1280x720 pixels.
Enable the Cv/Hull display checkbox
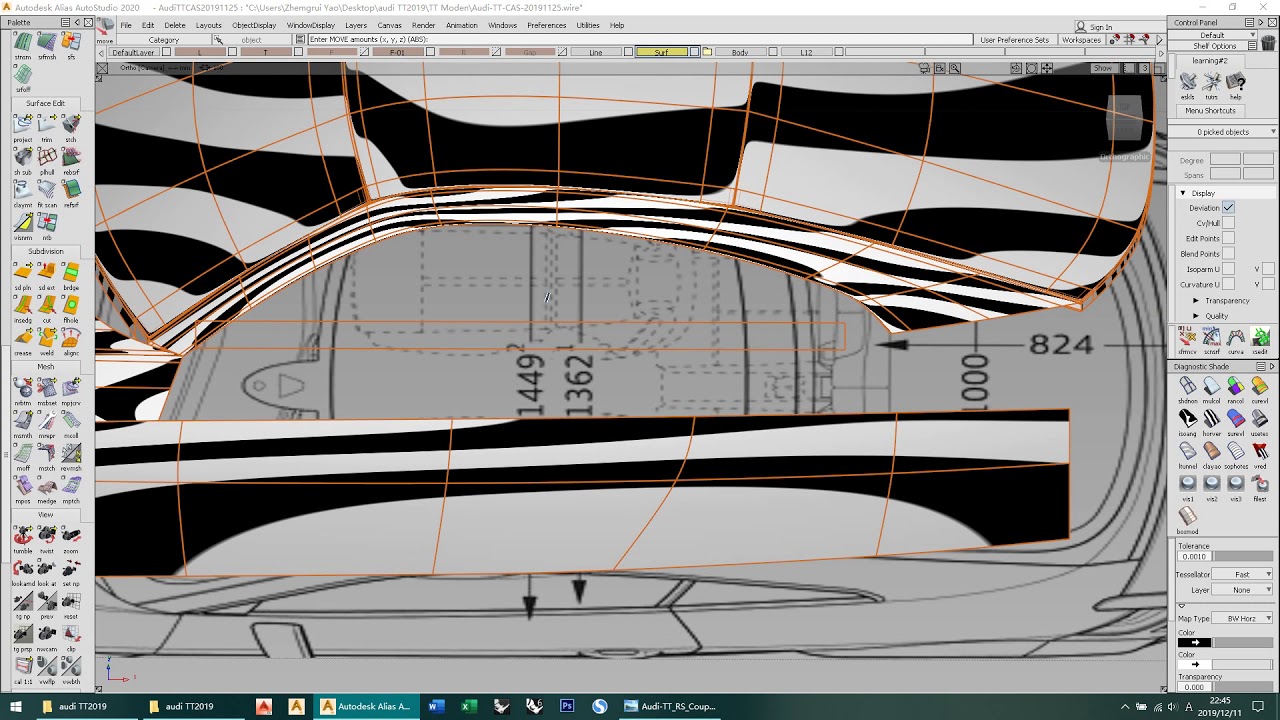[x=1228, y=223]
